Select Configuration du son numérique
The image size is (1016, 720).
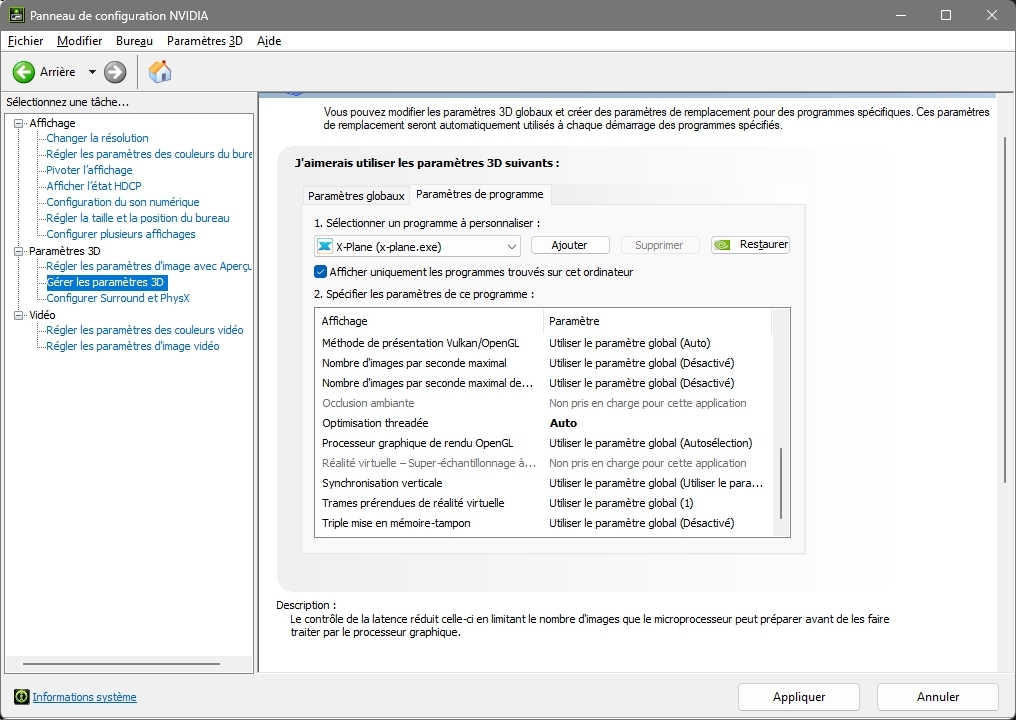coord(123,202)
